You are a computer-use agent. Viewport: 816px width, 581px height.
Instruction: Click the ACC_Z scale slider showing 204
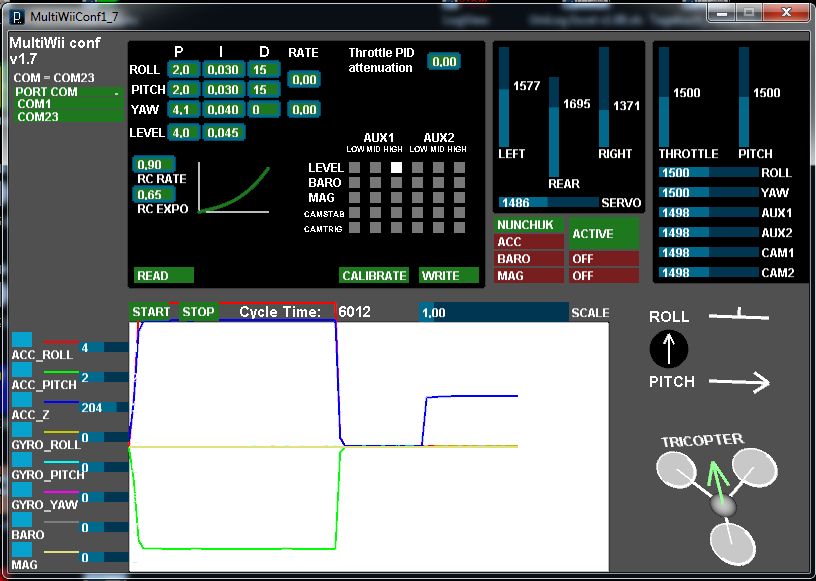tap(104, 408)
